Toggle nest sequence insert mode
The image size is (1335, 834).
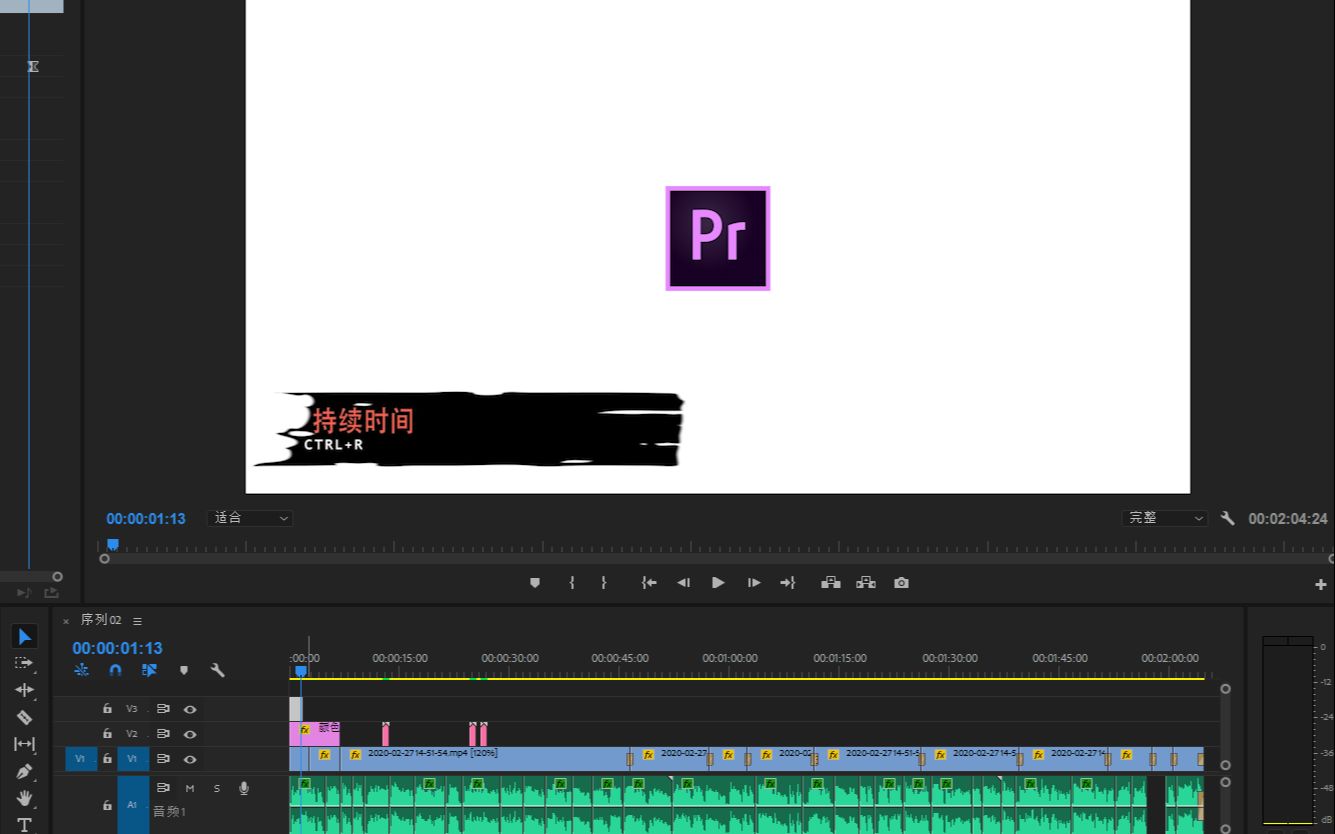81,670
